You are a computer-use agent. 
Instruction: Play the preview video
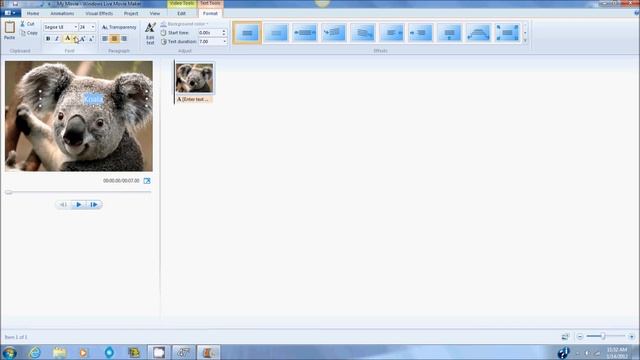[78, 204]
